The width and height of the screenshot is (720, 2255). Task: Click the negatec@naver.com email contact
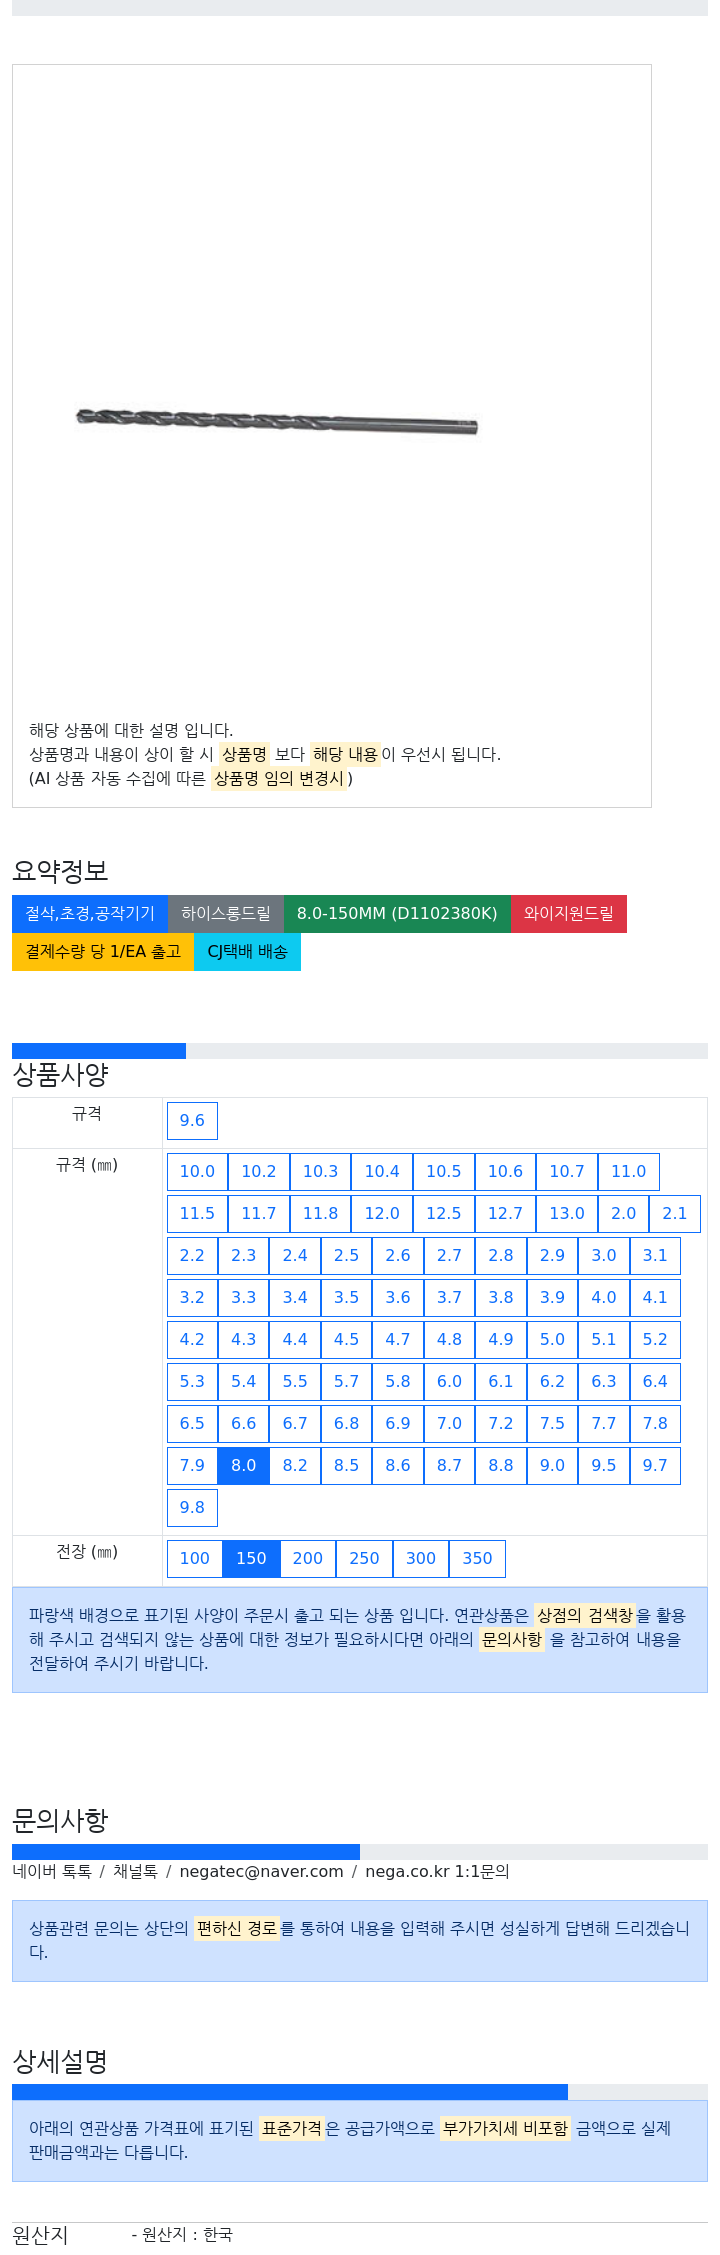[261, 1871]
